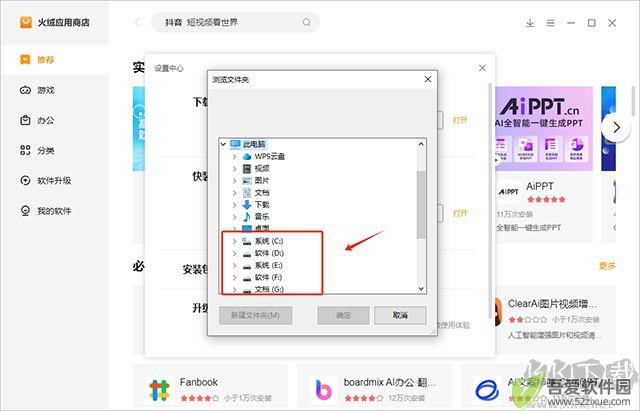Open the AiPPT app title
640x411 pixels.
click(x=540, y=186)
